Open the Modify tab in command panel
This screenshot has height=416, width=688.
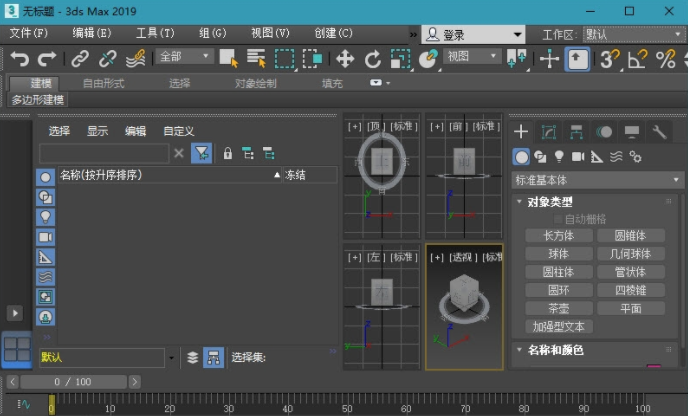pos(549,132)
